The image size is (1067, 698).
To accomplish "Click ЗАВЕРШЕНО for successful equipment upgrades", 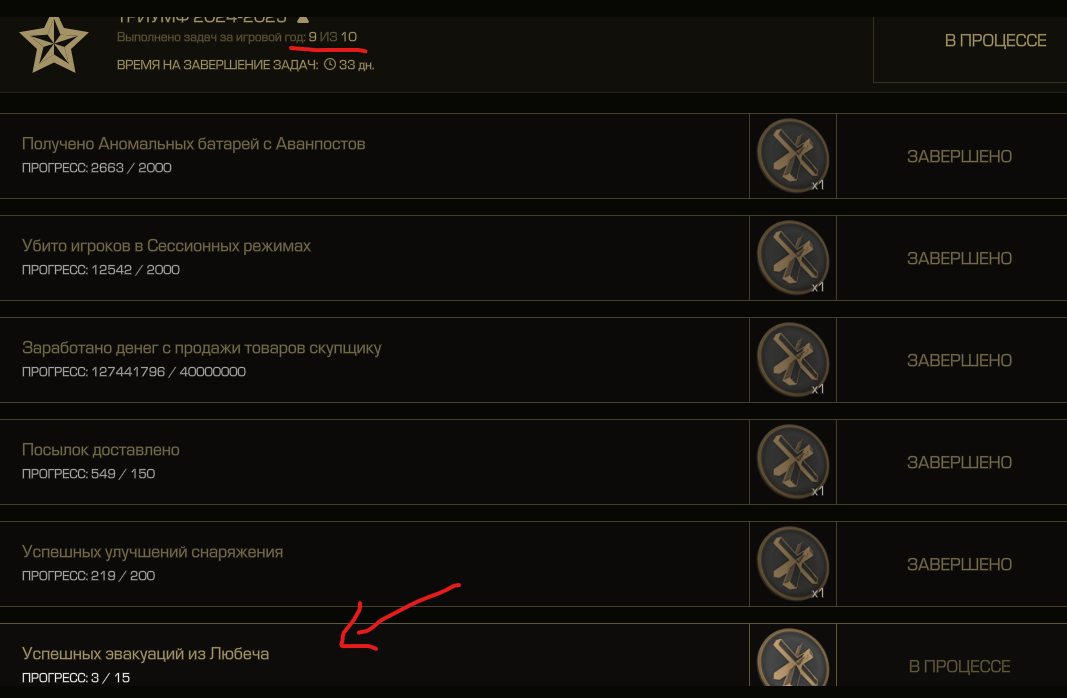I will (x=959, y=565).
